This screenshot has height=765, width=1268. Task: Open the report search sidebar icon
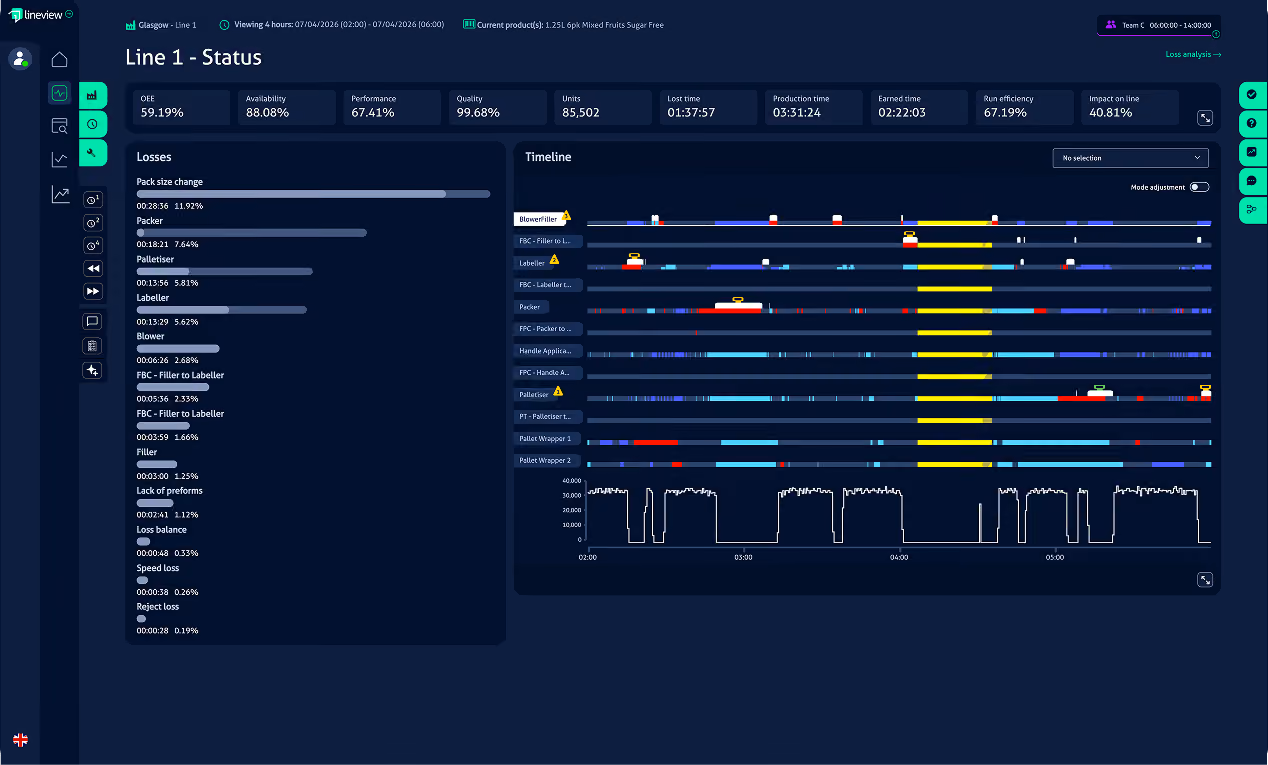(x=60, y=126)
